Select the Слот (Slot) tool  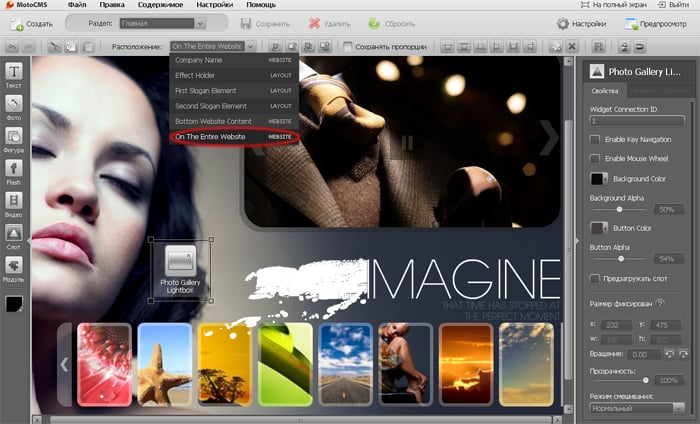tap(15, 236)
